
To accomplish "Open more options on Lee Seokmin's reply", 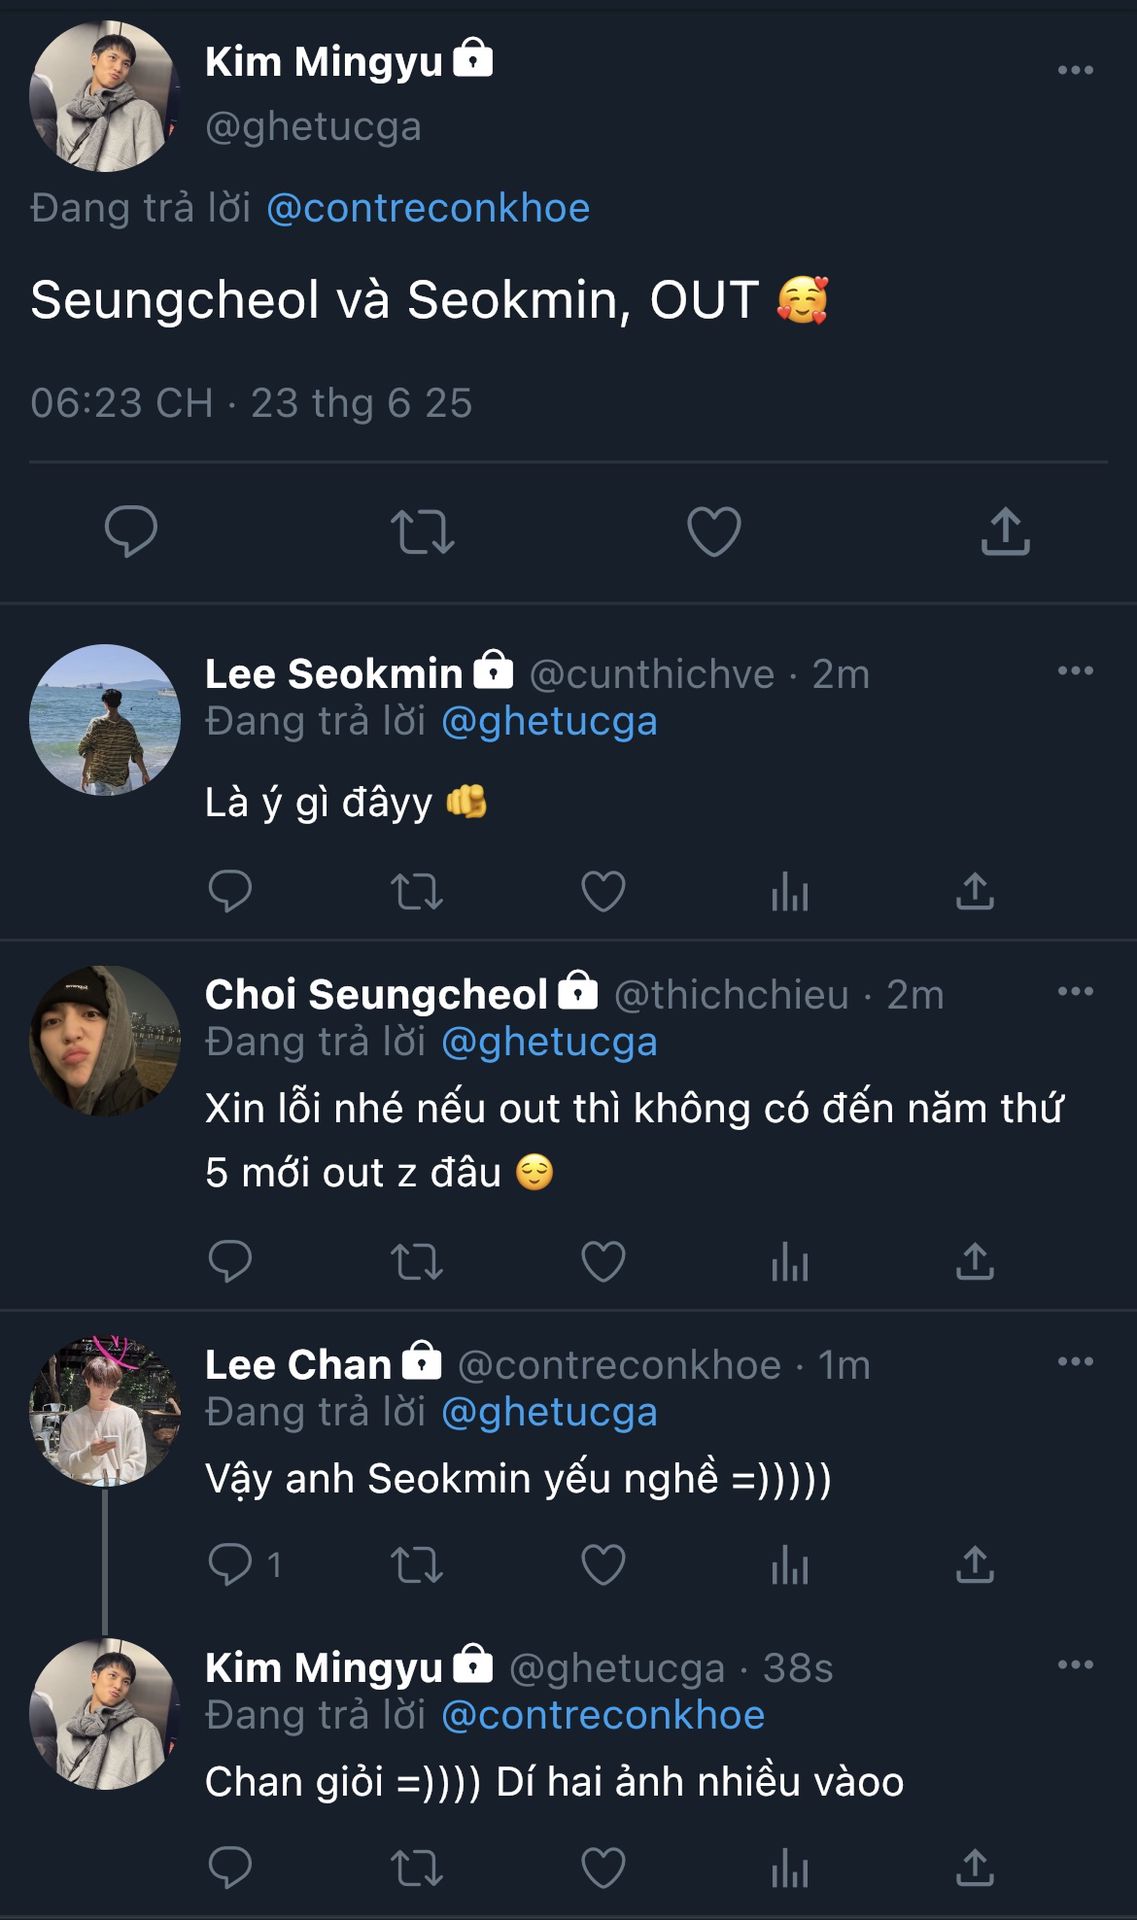I will (x=1075, y=670).
